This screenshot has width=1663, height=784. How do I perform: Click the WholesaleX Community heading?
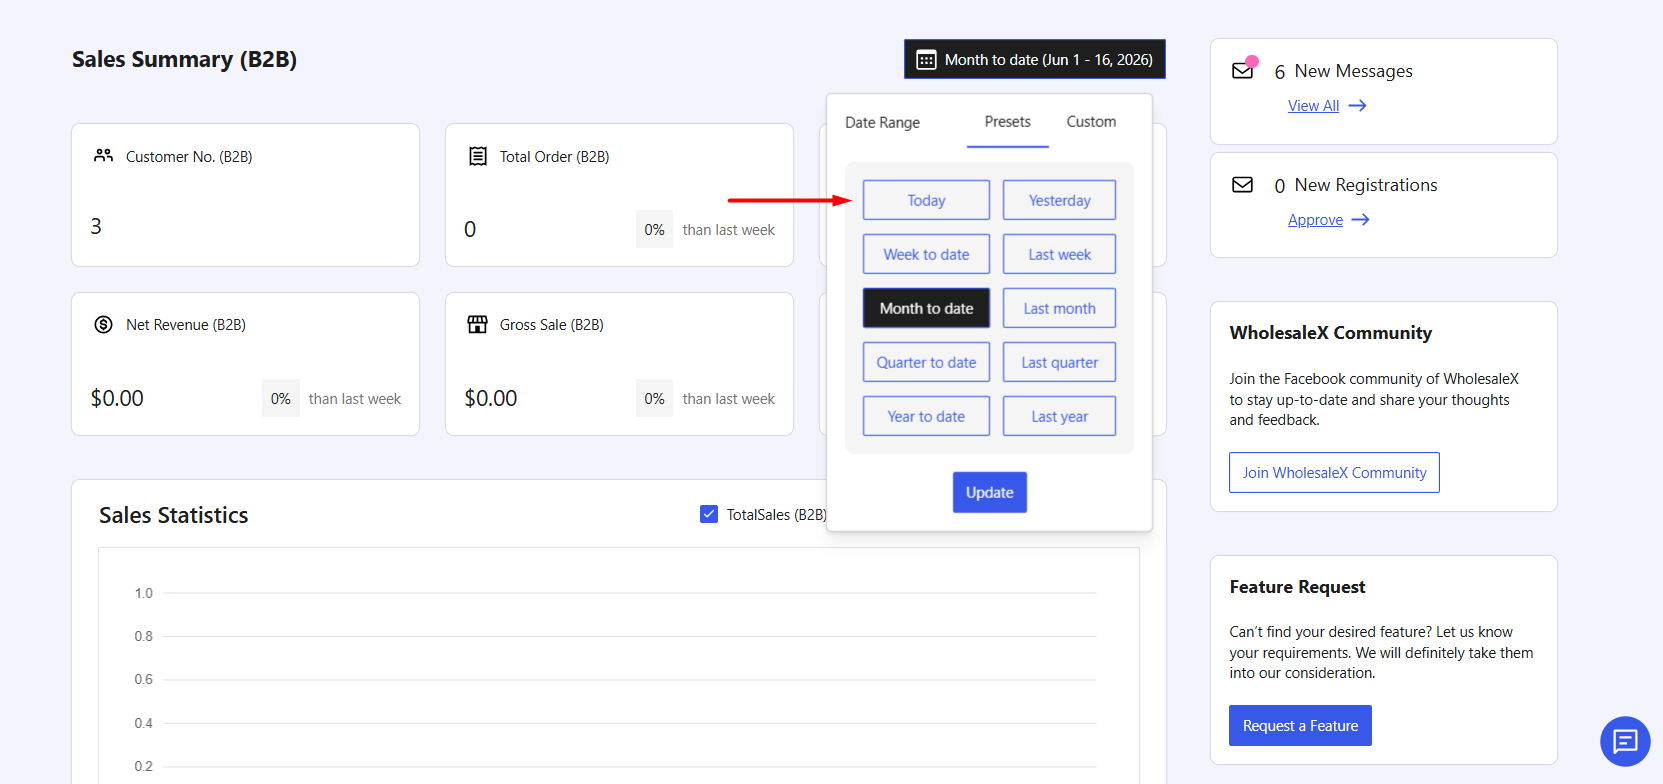1330,333
